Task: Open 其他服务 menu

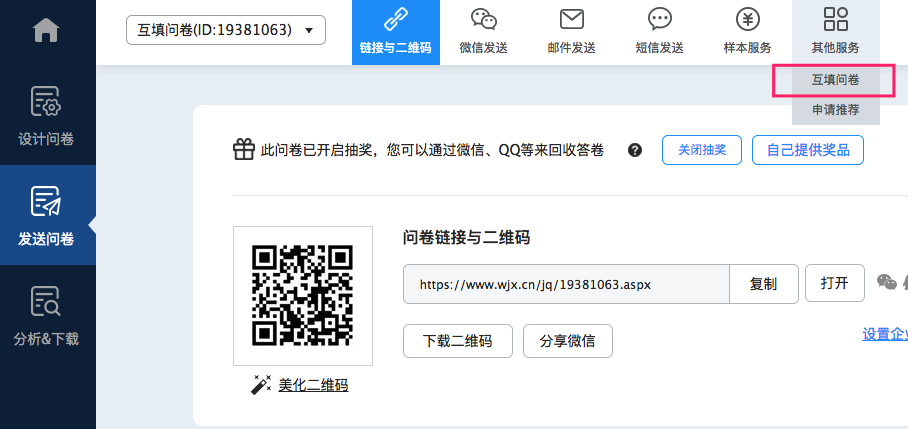Action: 836,32
